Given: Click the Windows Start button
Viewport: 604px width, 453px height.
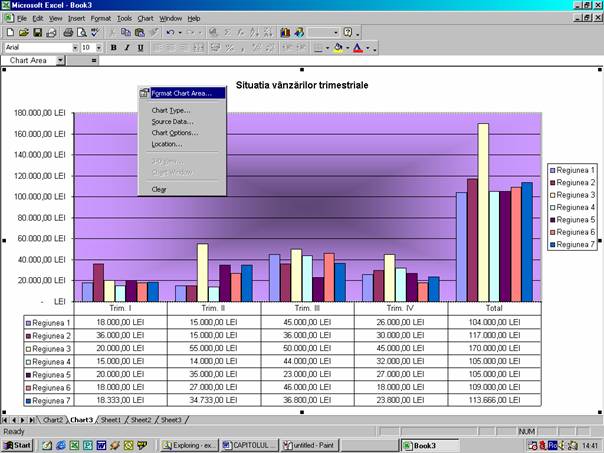Looking at the screenshot, I should [x=17, y=444].
